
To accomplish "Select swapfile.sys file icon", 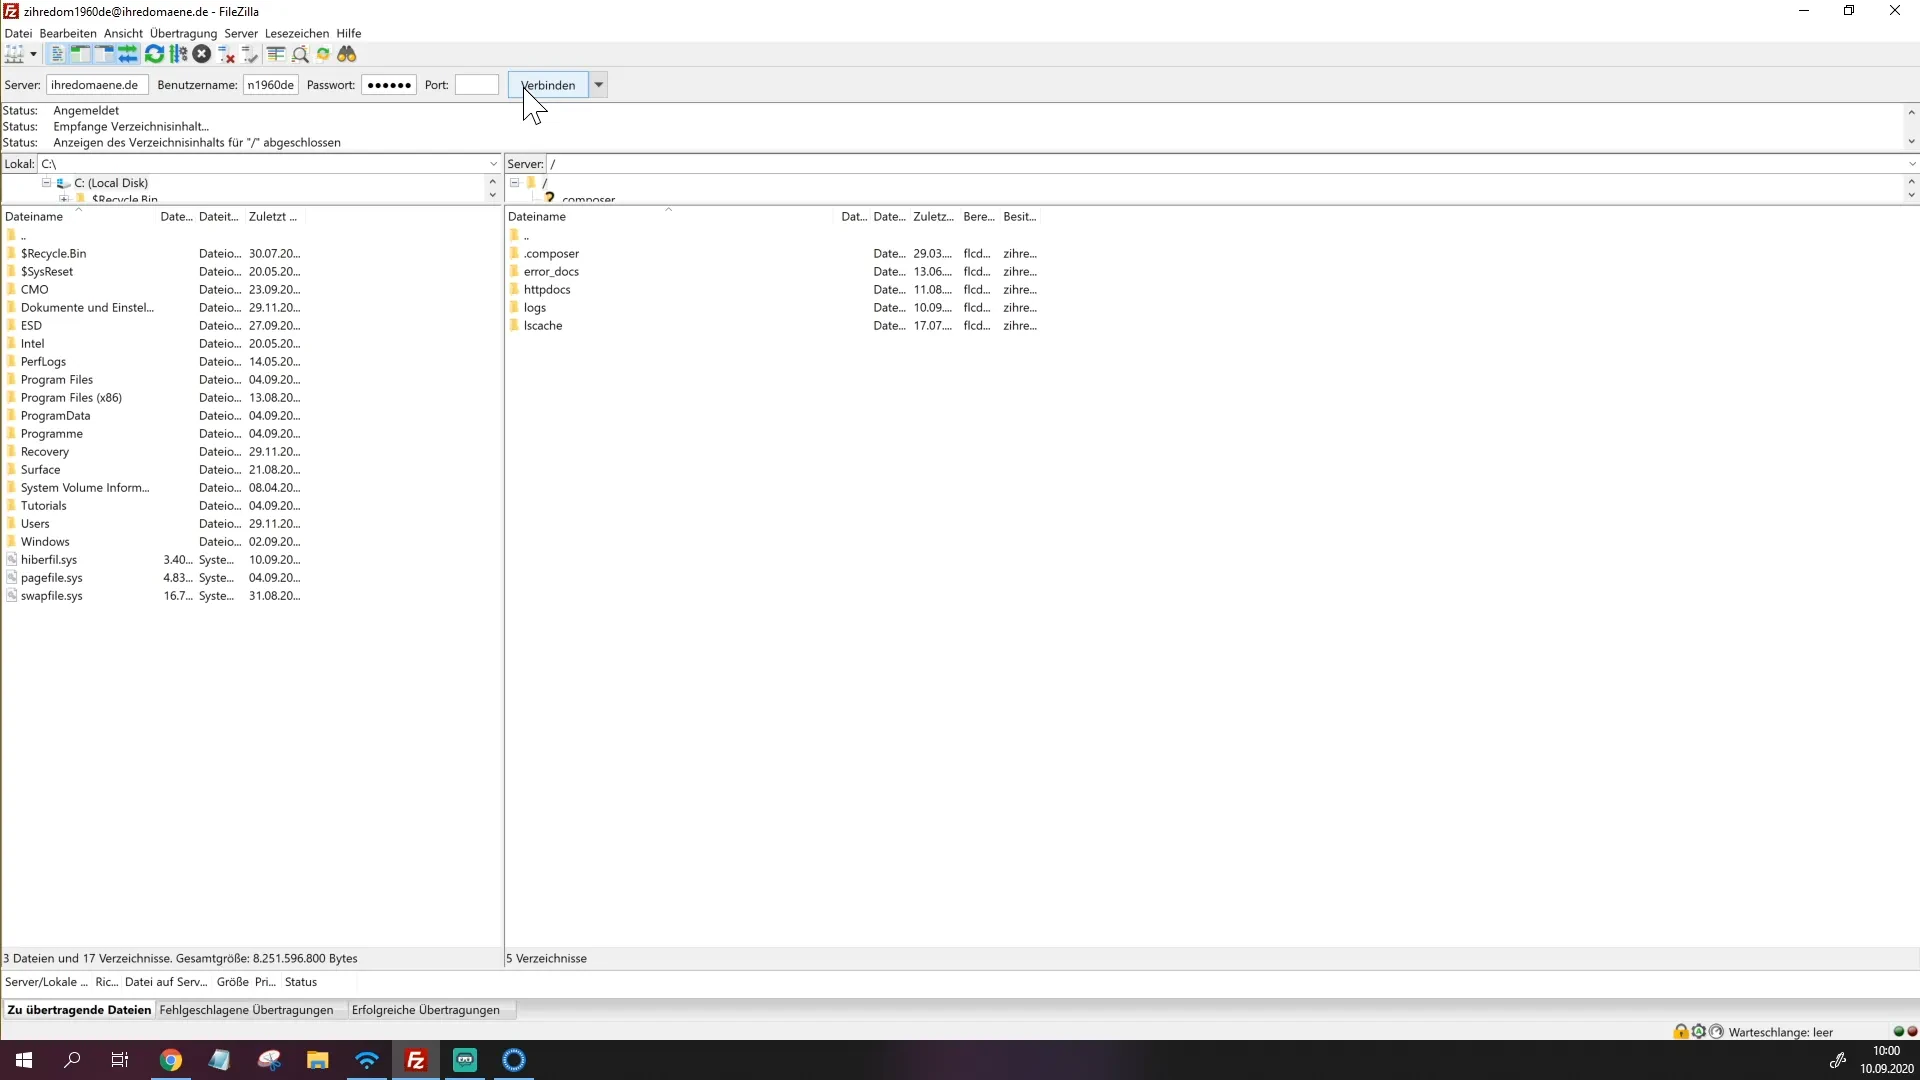I will tap(11, 596).
